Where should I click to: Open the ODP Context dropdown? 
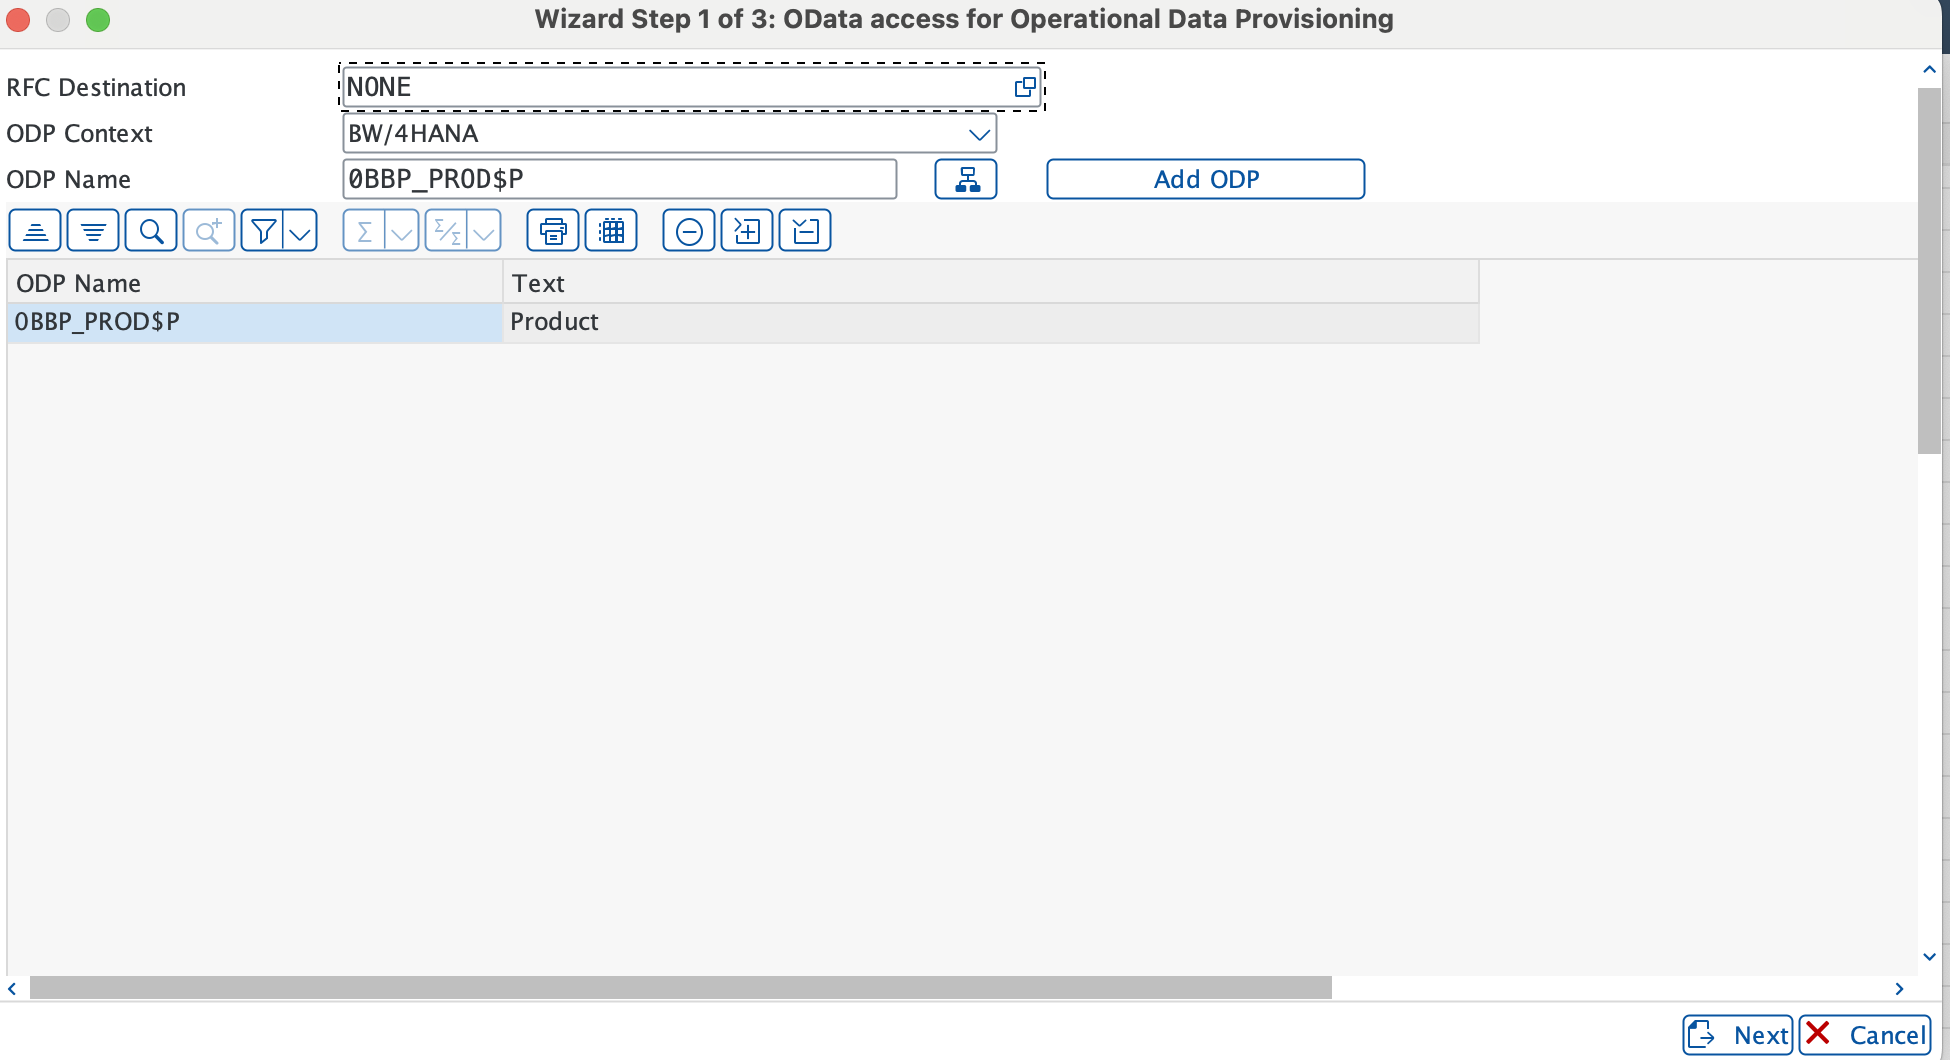(x=978, y=133)
